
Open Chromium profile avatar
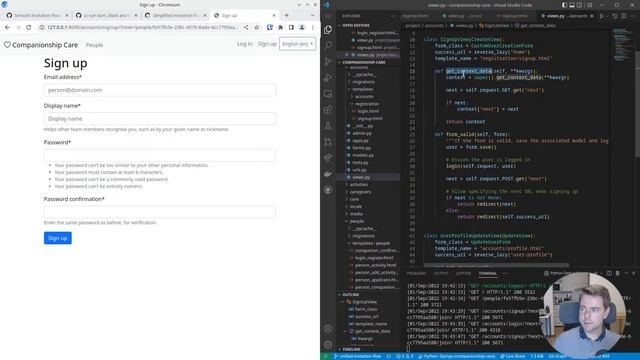302,27
